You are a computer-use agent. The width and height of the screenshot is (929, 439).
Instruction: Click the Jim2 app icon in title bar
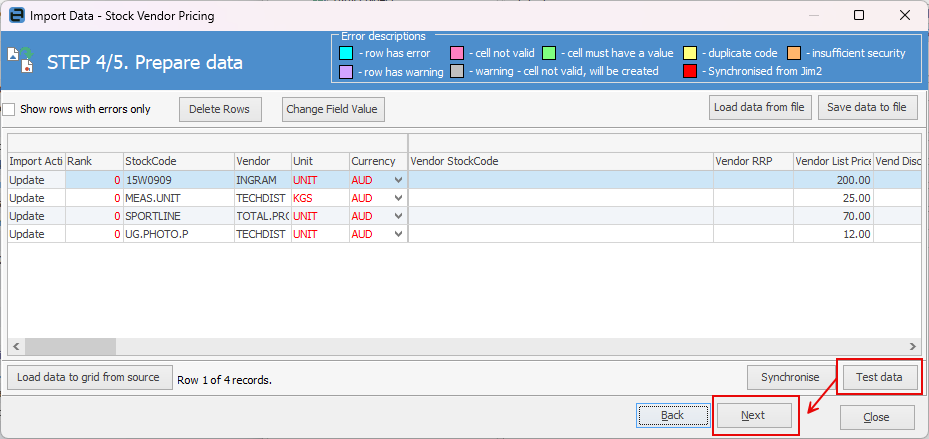coord(16,16)
